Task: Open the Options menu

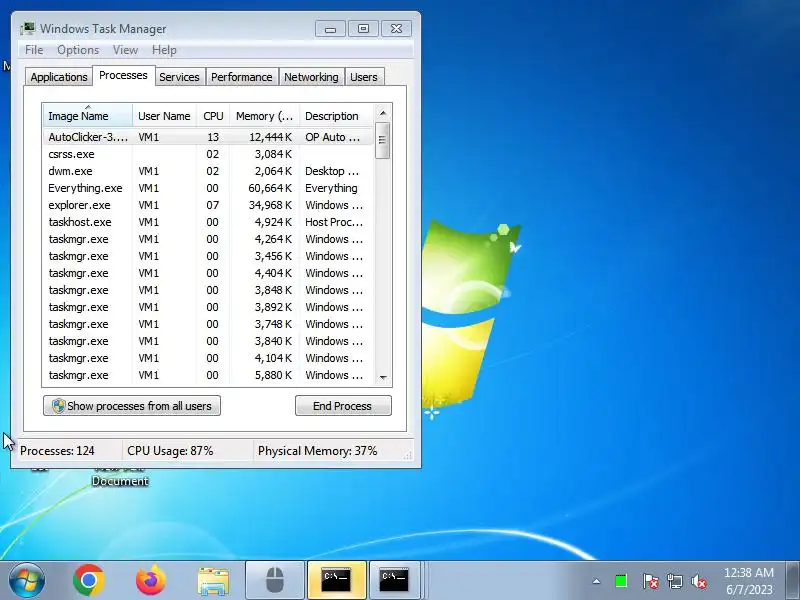Action: pos(78,50)
